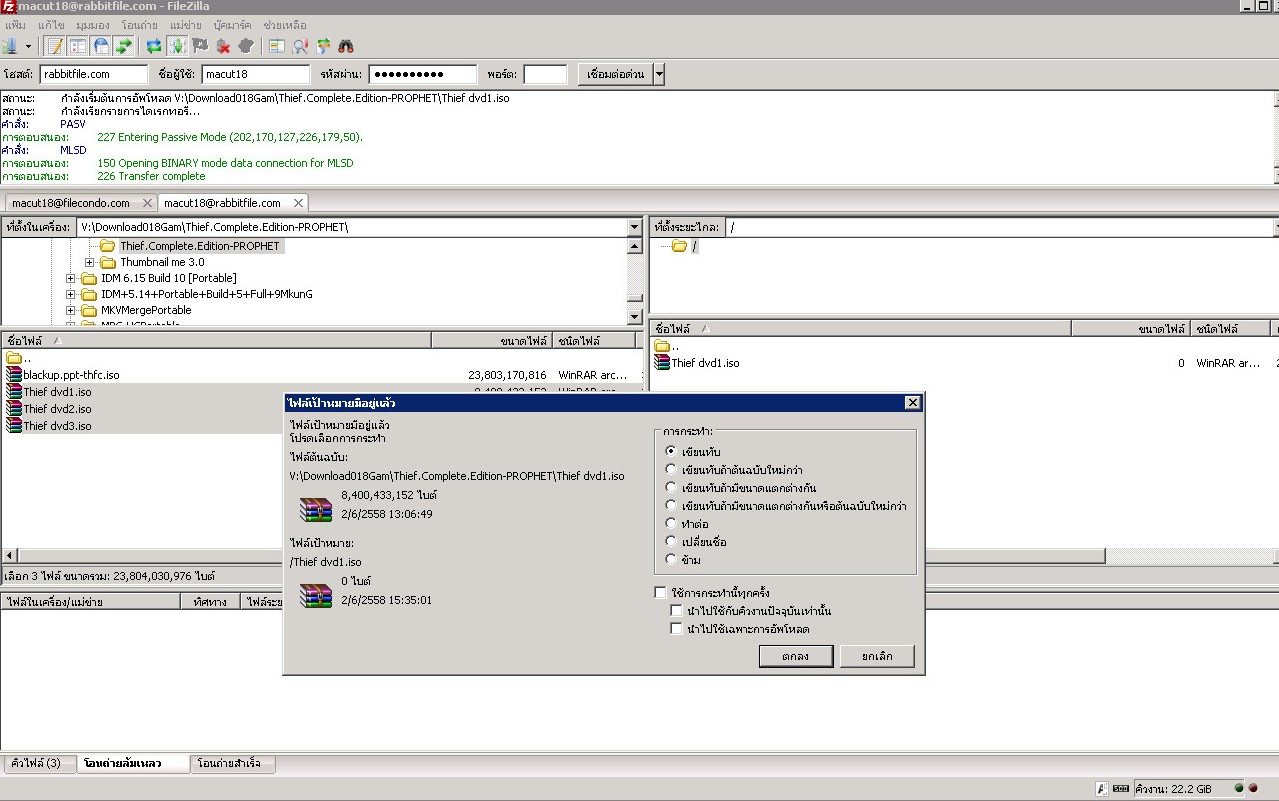1279x801 pixels.
Task: Open the แฟ้ม menu
Action: coord(15,23)
